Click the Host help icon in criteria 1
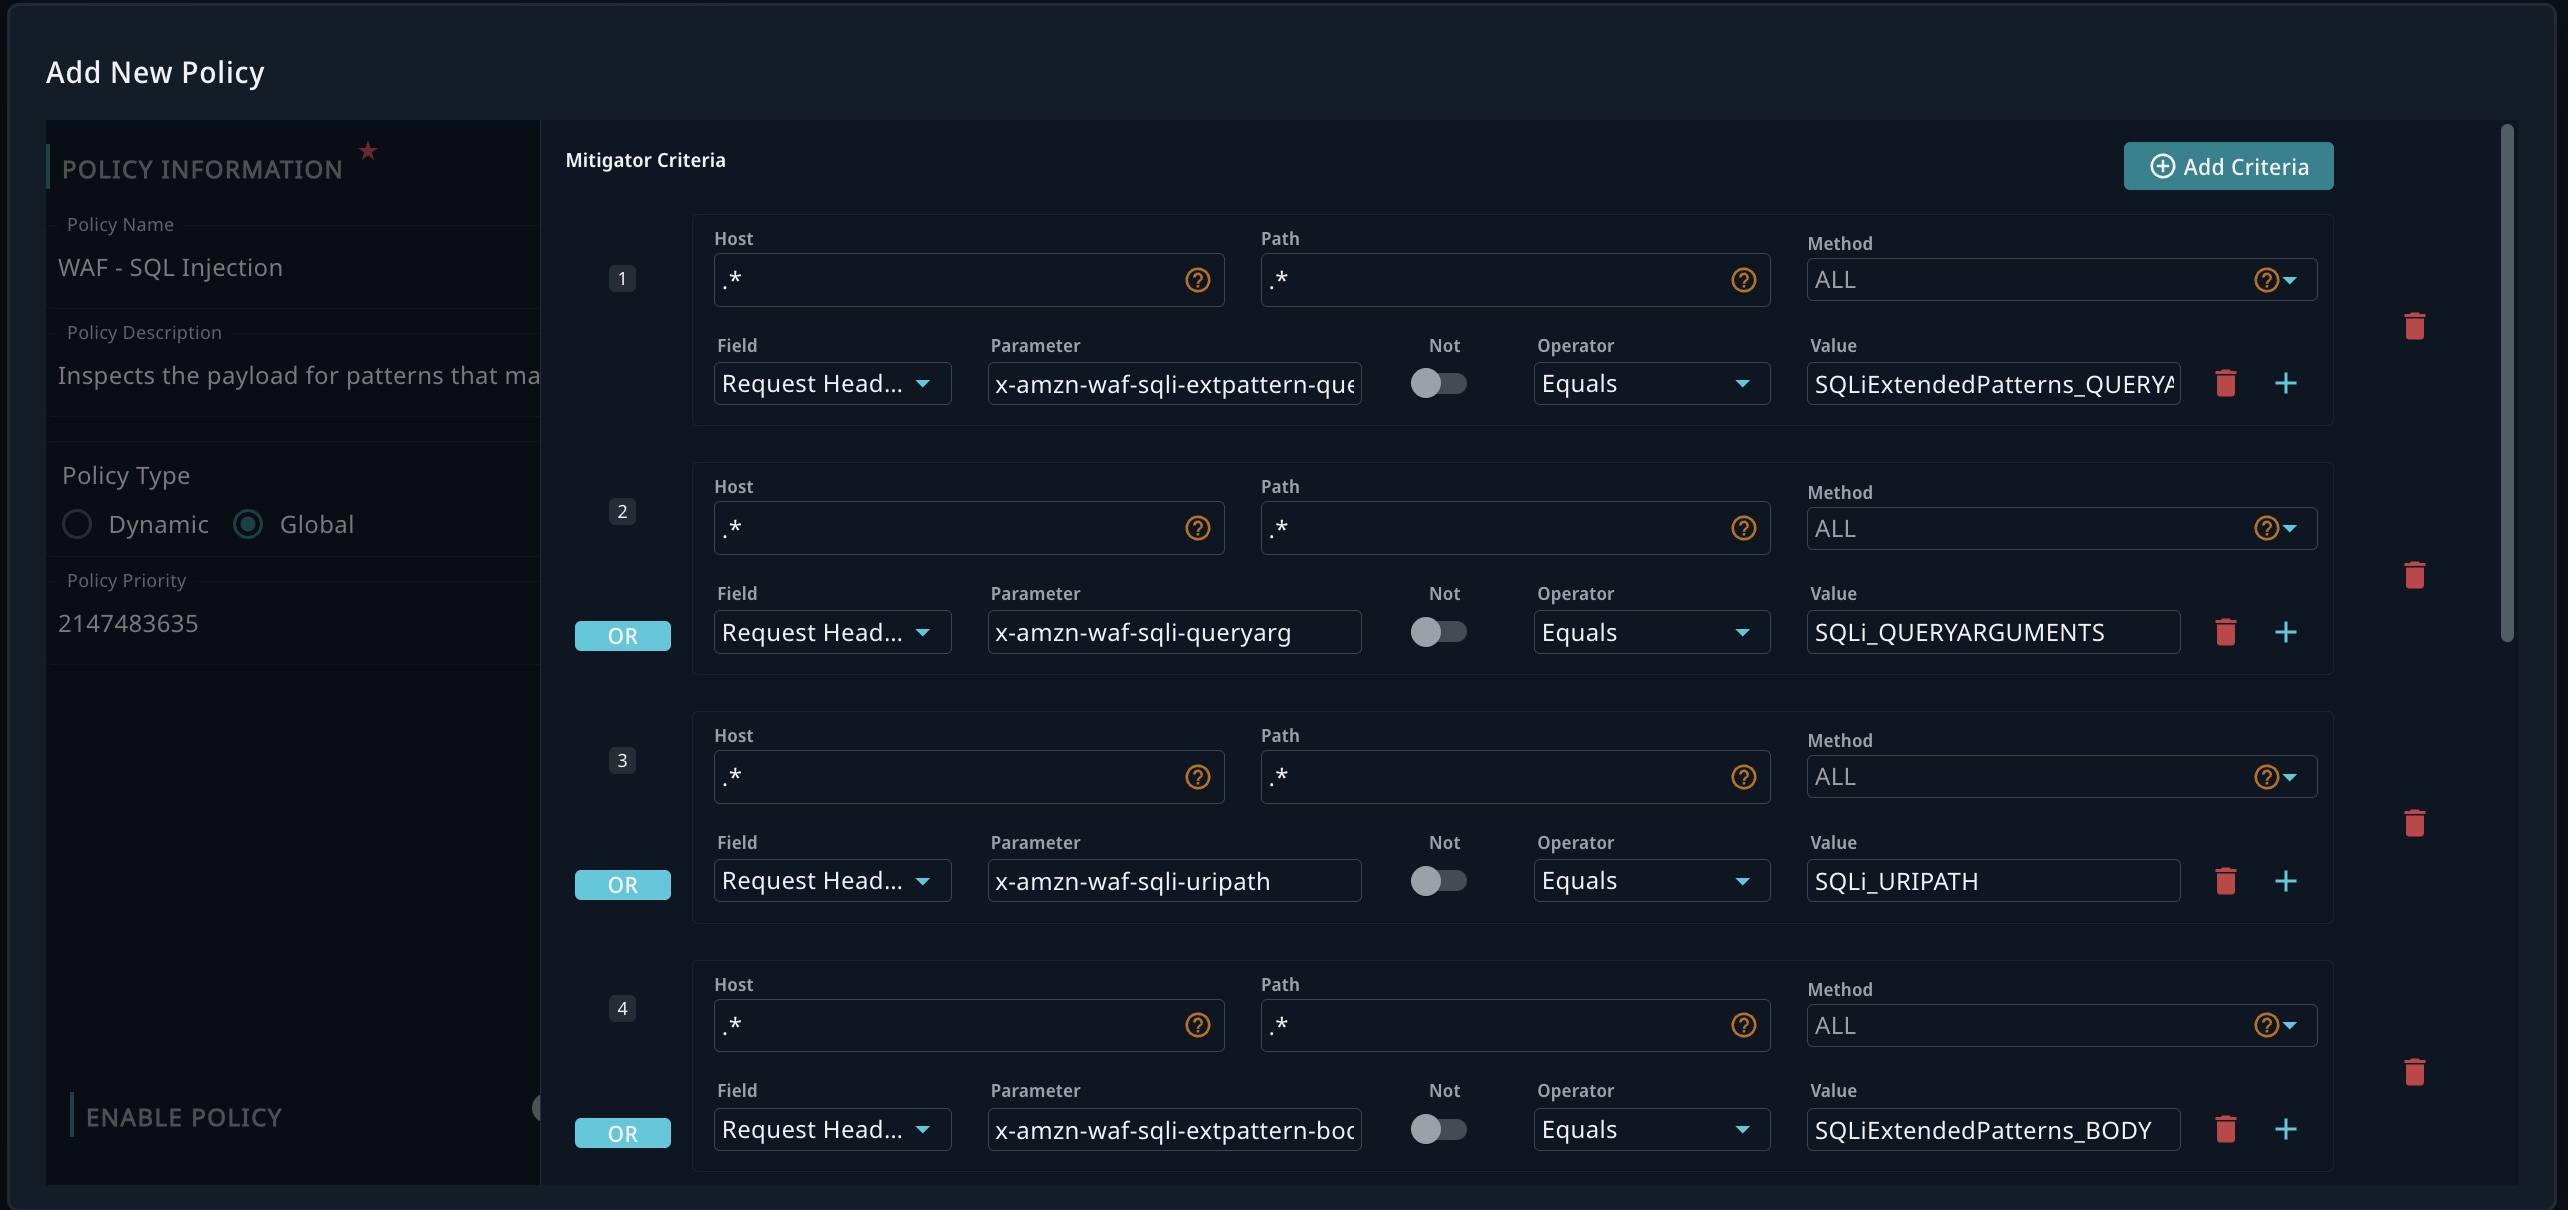This screenshot has height=1210, width=2568. (x=1197, y=280)
